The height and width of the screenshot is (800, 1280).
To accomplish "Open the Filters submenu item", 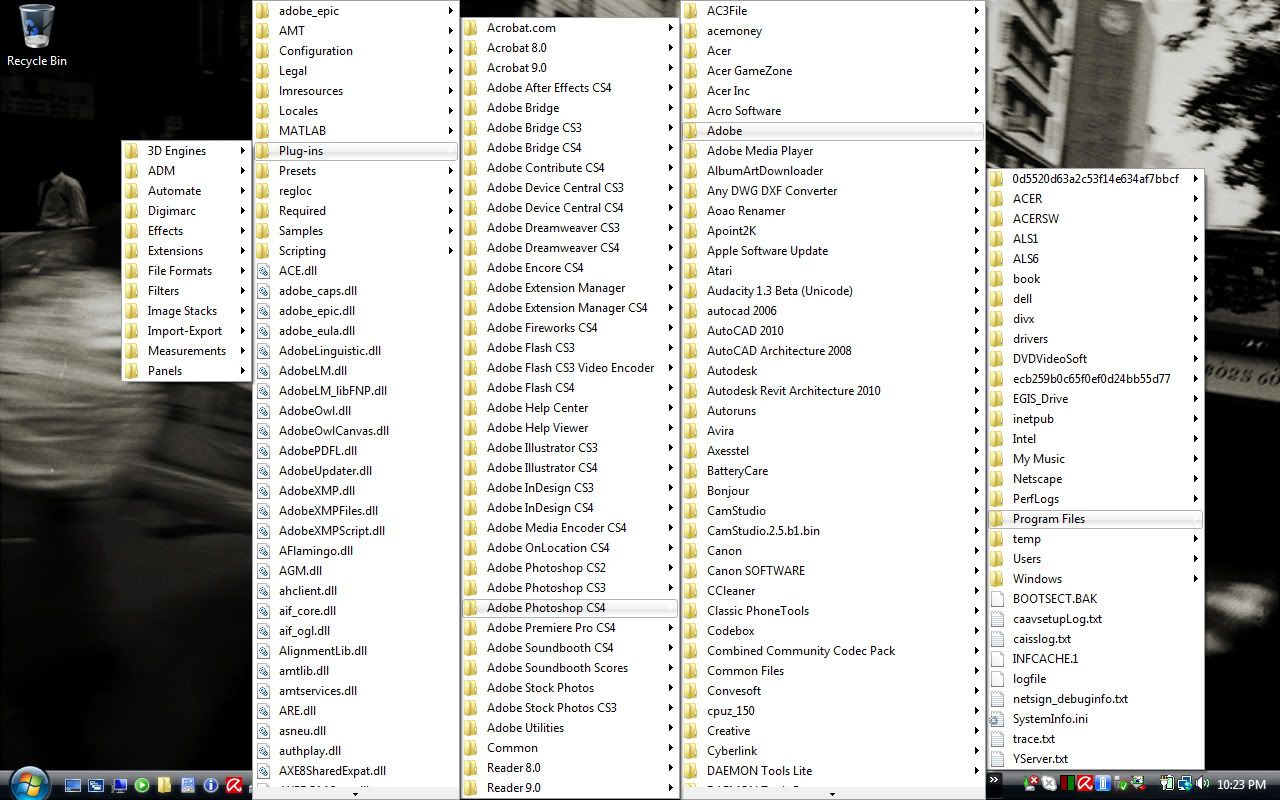I will pyautogui.click(x=186, y=291).
